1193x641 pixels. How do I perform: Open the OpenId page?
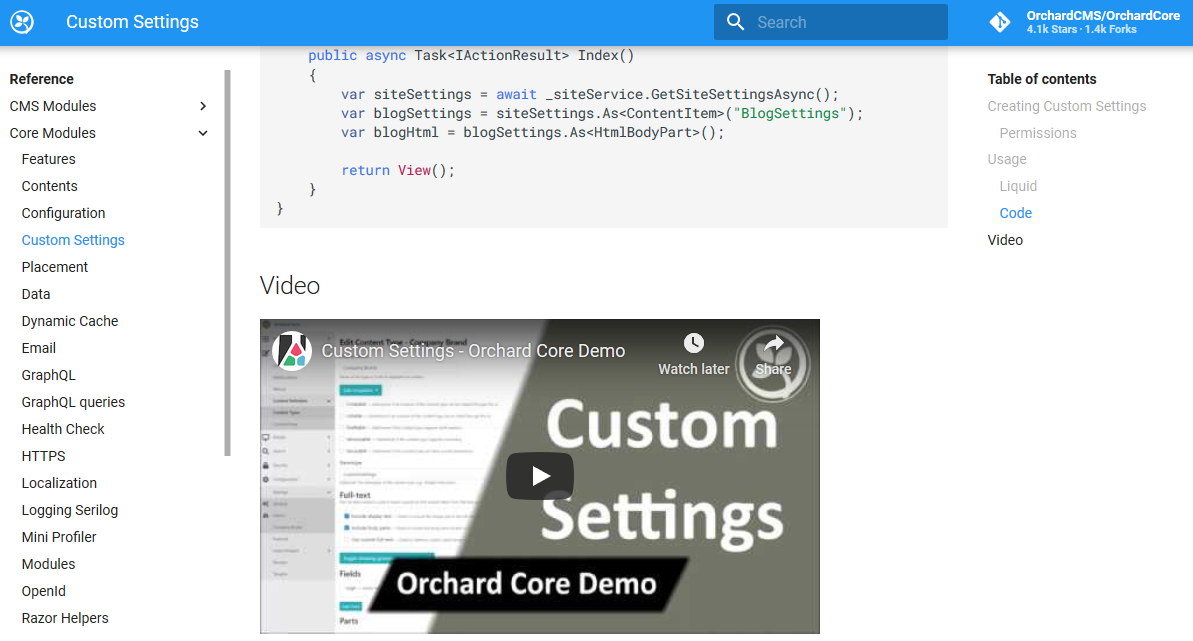point(43,592)
